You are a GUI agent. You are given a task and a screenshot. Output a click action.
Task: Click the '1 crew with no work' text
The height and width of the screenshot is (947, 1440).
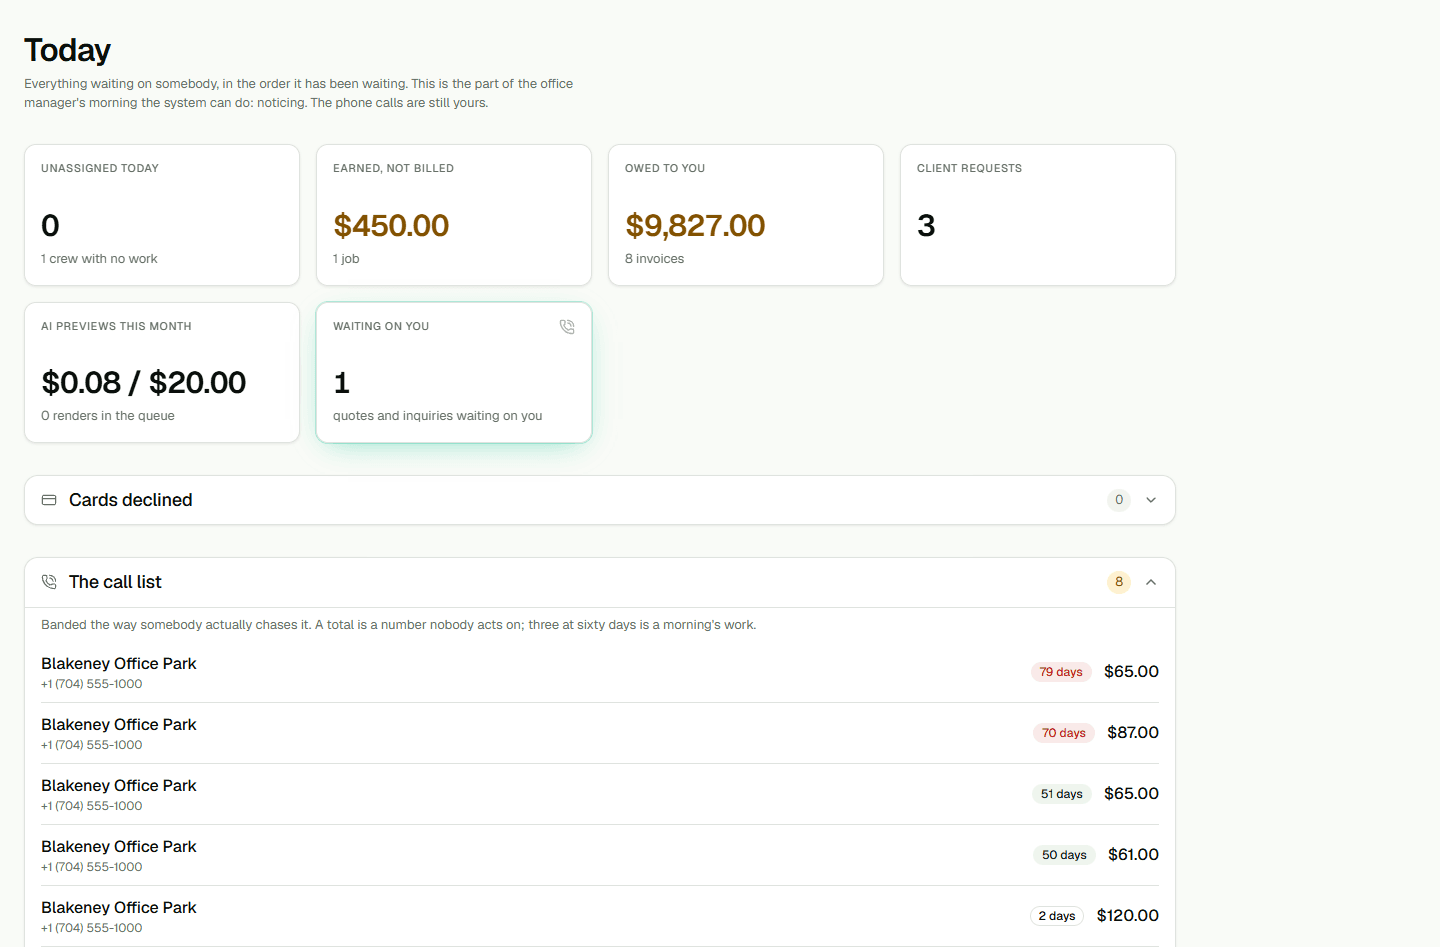[x=99, y=259]
